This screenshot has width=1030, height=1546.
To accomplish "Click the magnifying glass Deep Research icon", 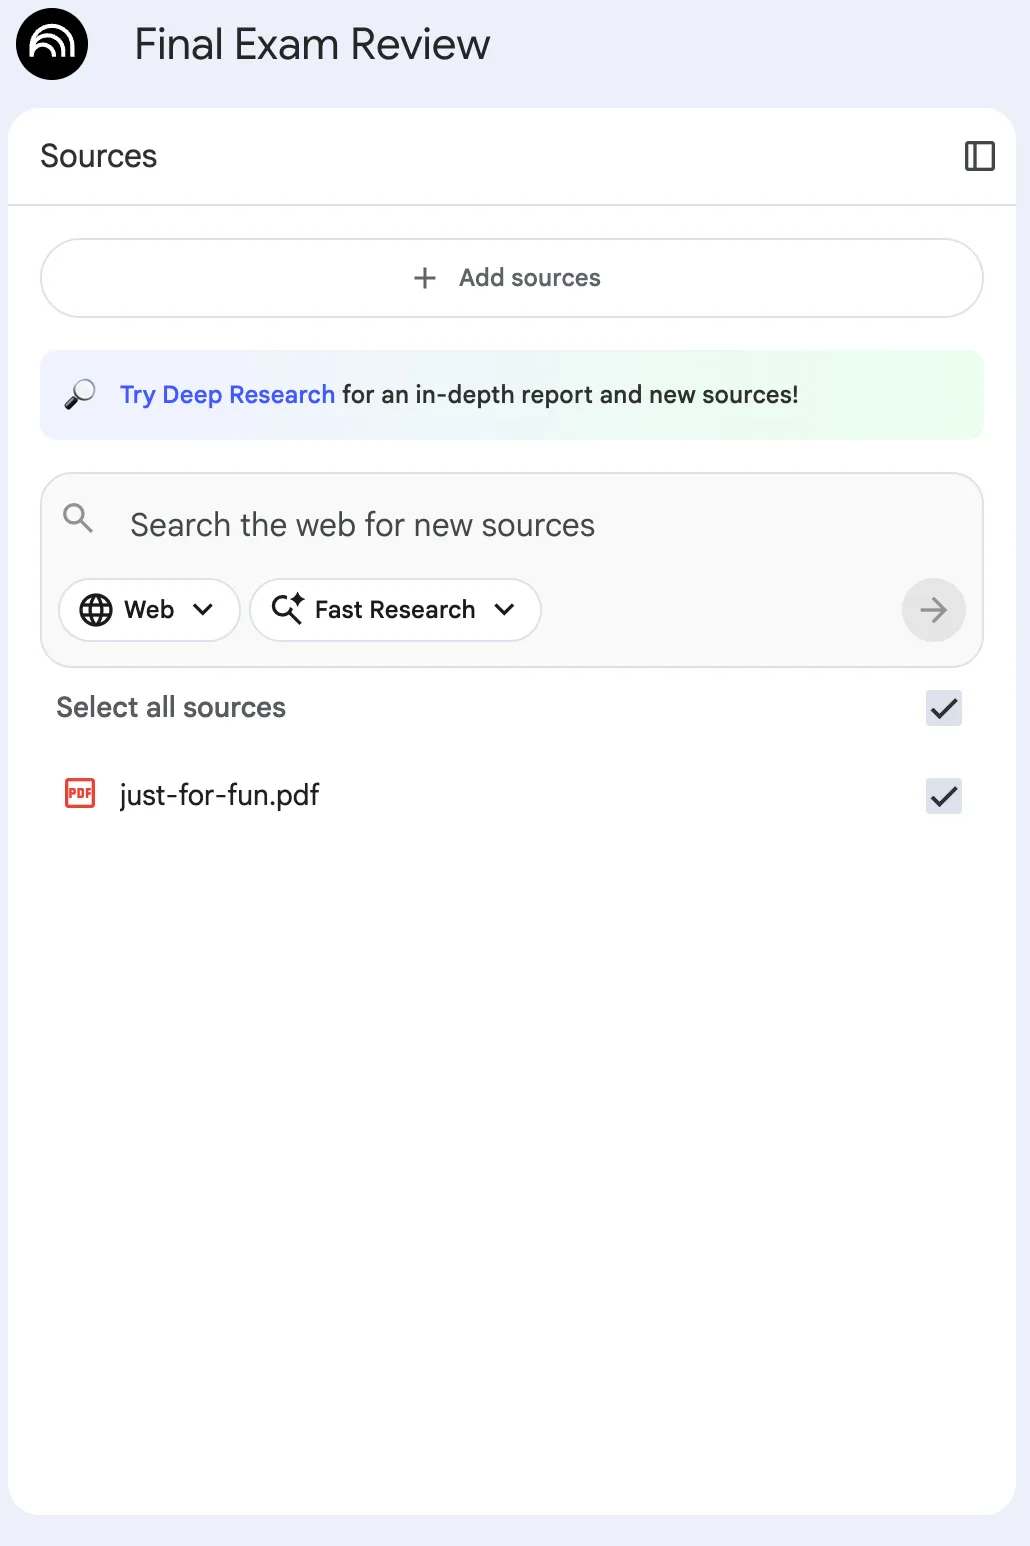I will click(x=82, y=394).
